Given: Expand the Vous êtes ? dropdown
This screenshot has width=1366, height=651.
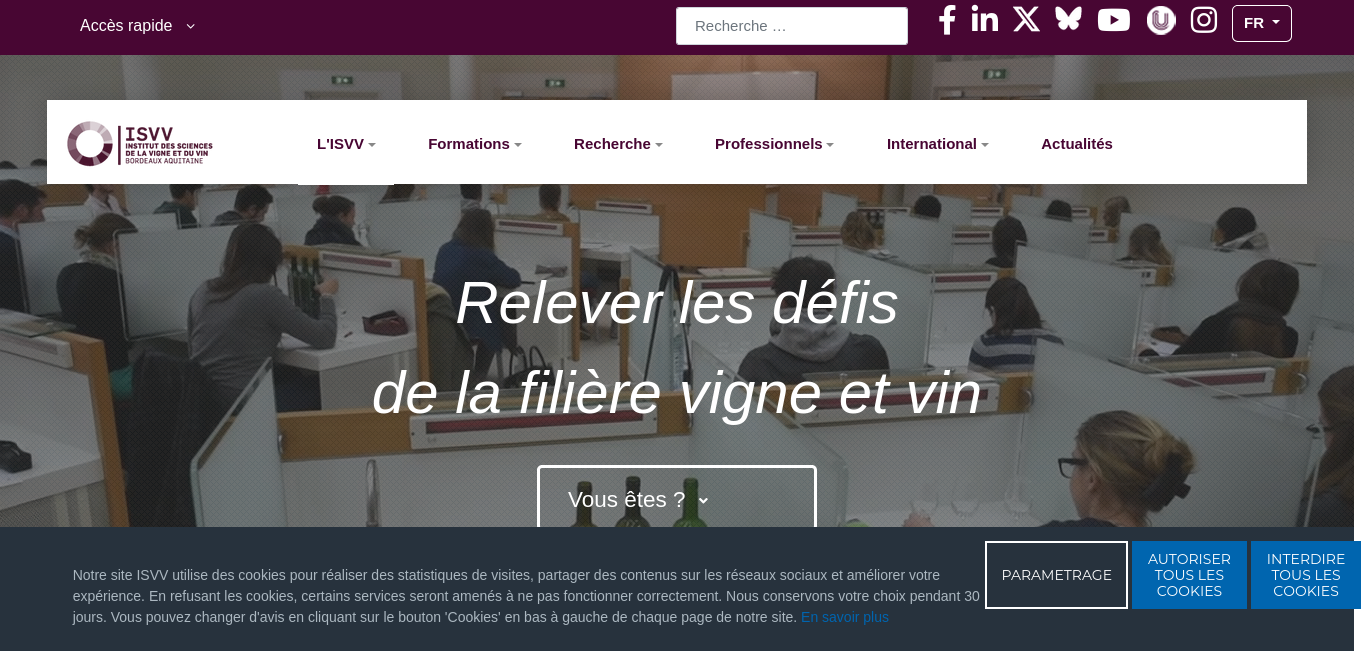Looking at the screenshot, I should click(677, 499).
